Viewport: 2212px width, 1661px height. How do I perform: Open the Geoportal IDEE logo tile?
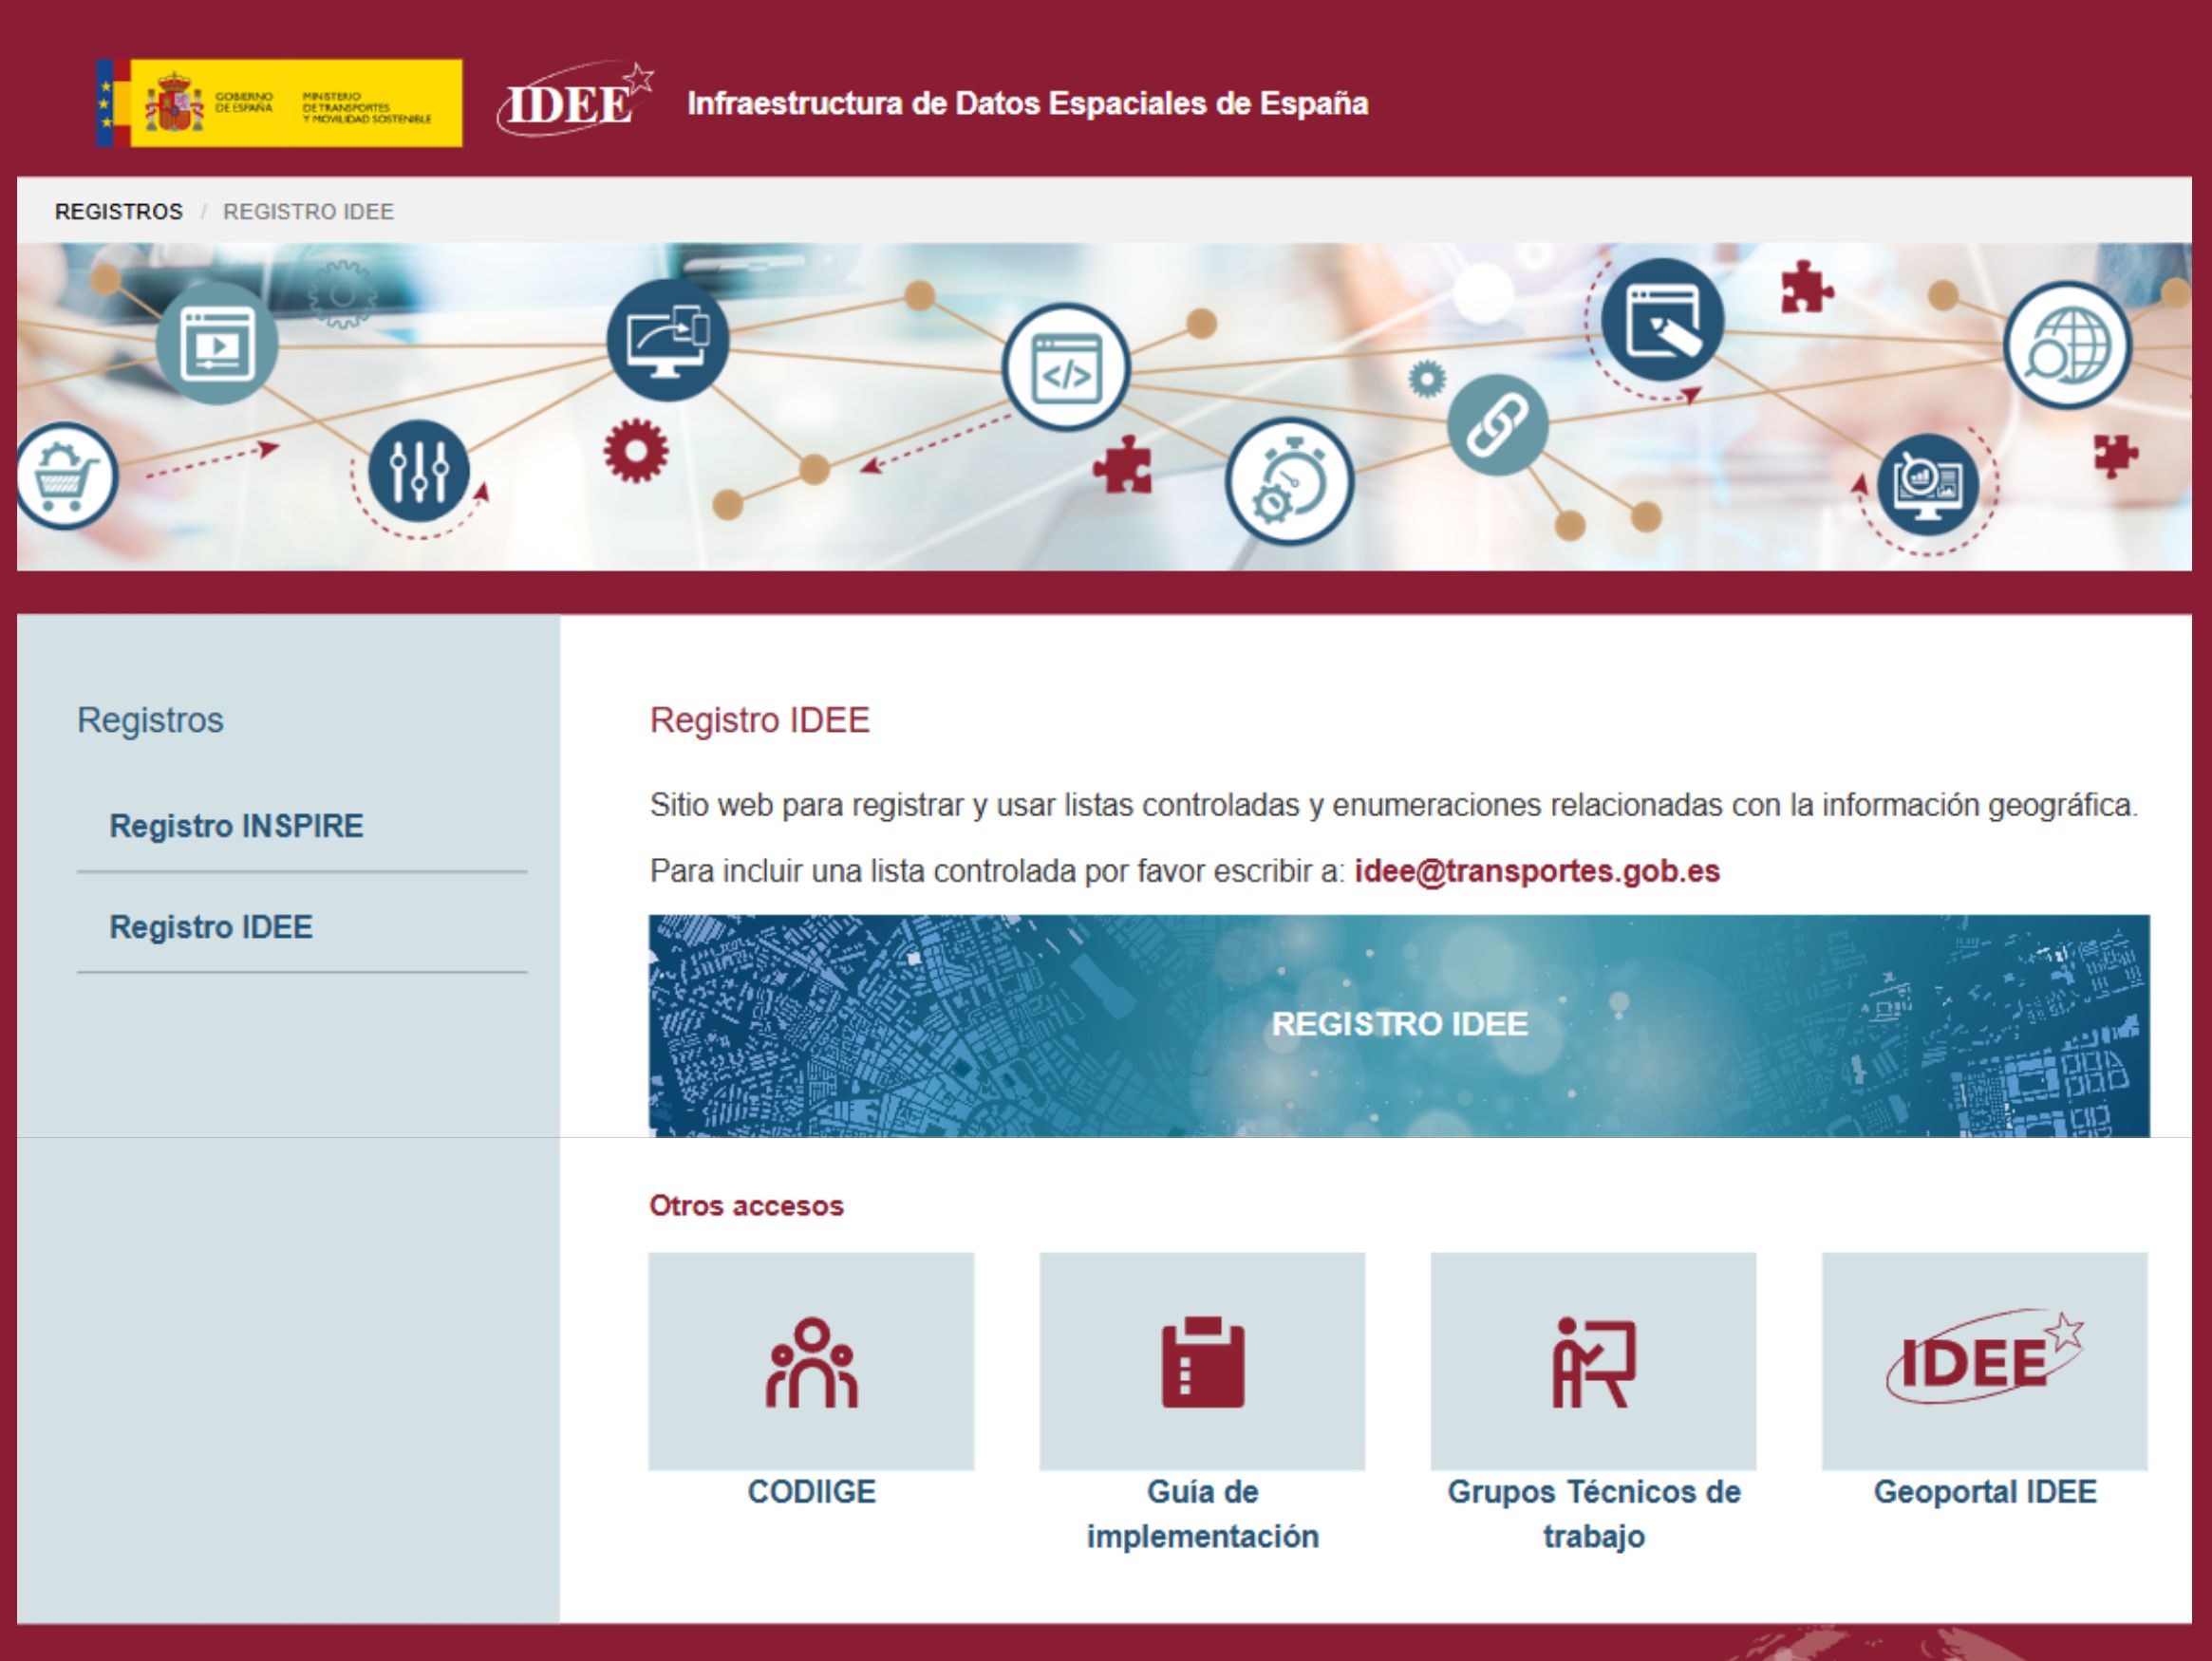[x=1984, y=1362]
